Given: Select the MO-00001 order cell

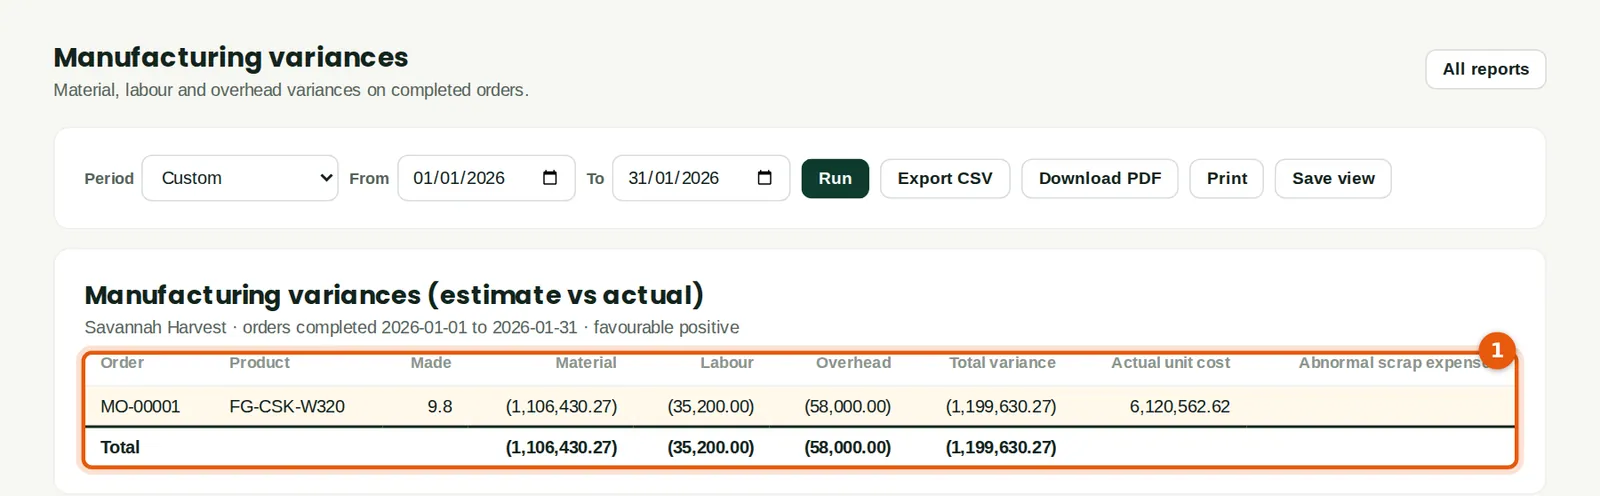Looking at the screenshot, I should tap(140, 407).
